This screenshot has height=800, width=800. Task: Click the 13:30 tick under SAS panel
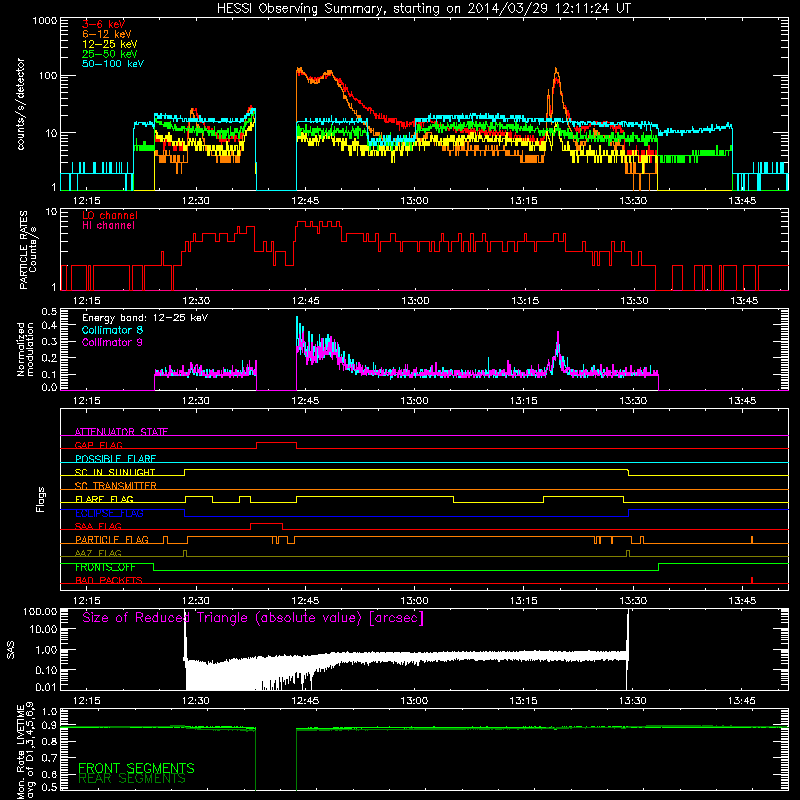(x=633, y=701)
